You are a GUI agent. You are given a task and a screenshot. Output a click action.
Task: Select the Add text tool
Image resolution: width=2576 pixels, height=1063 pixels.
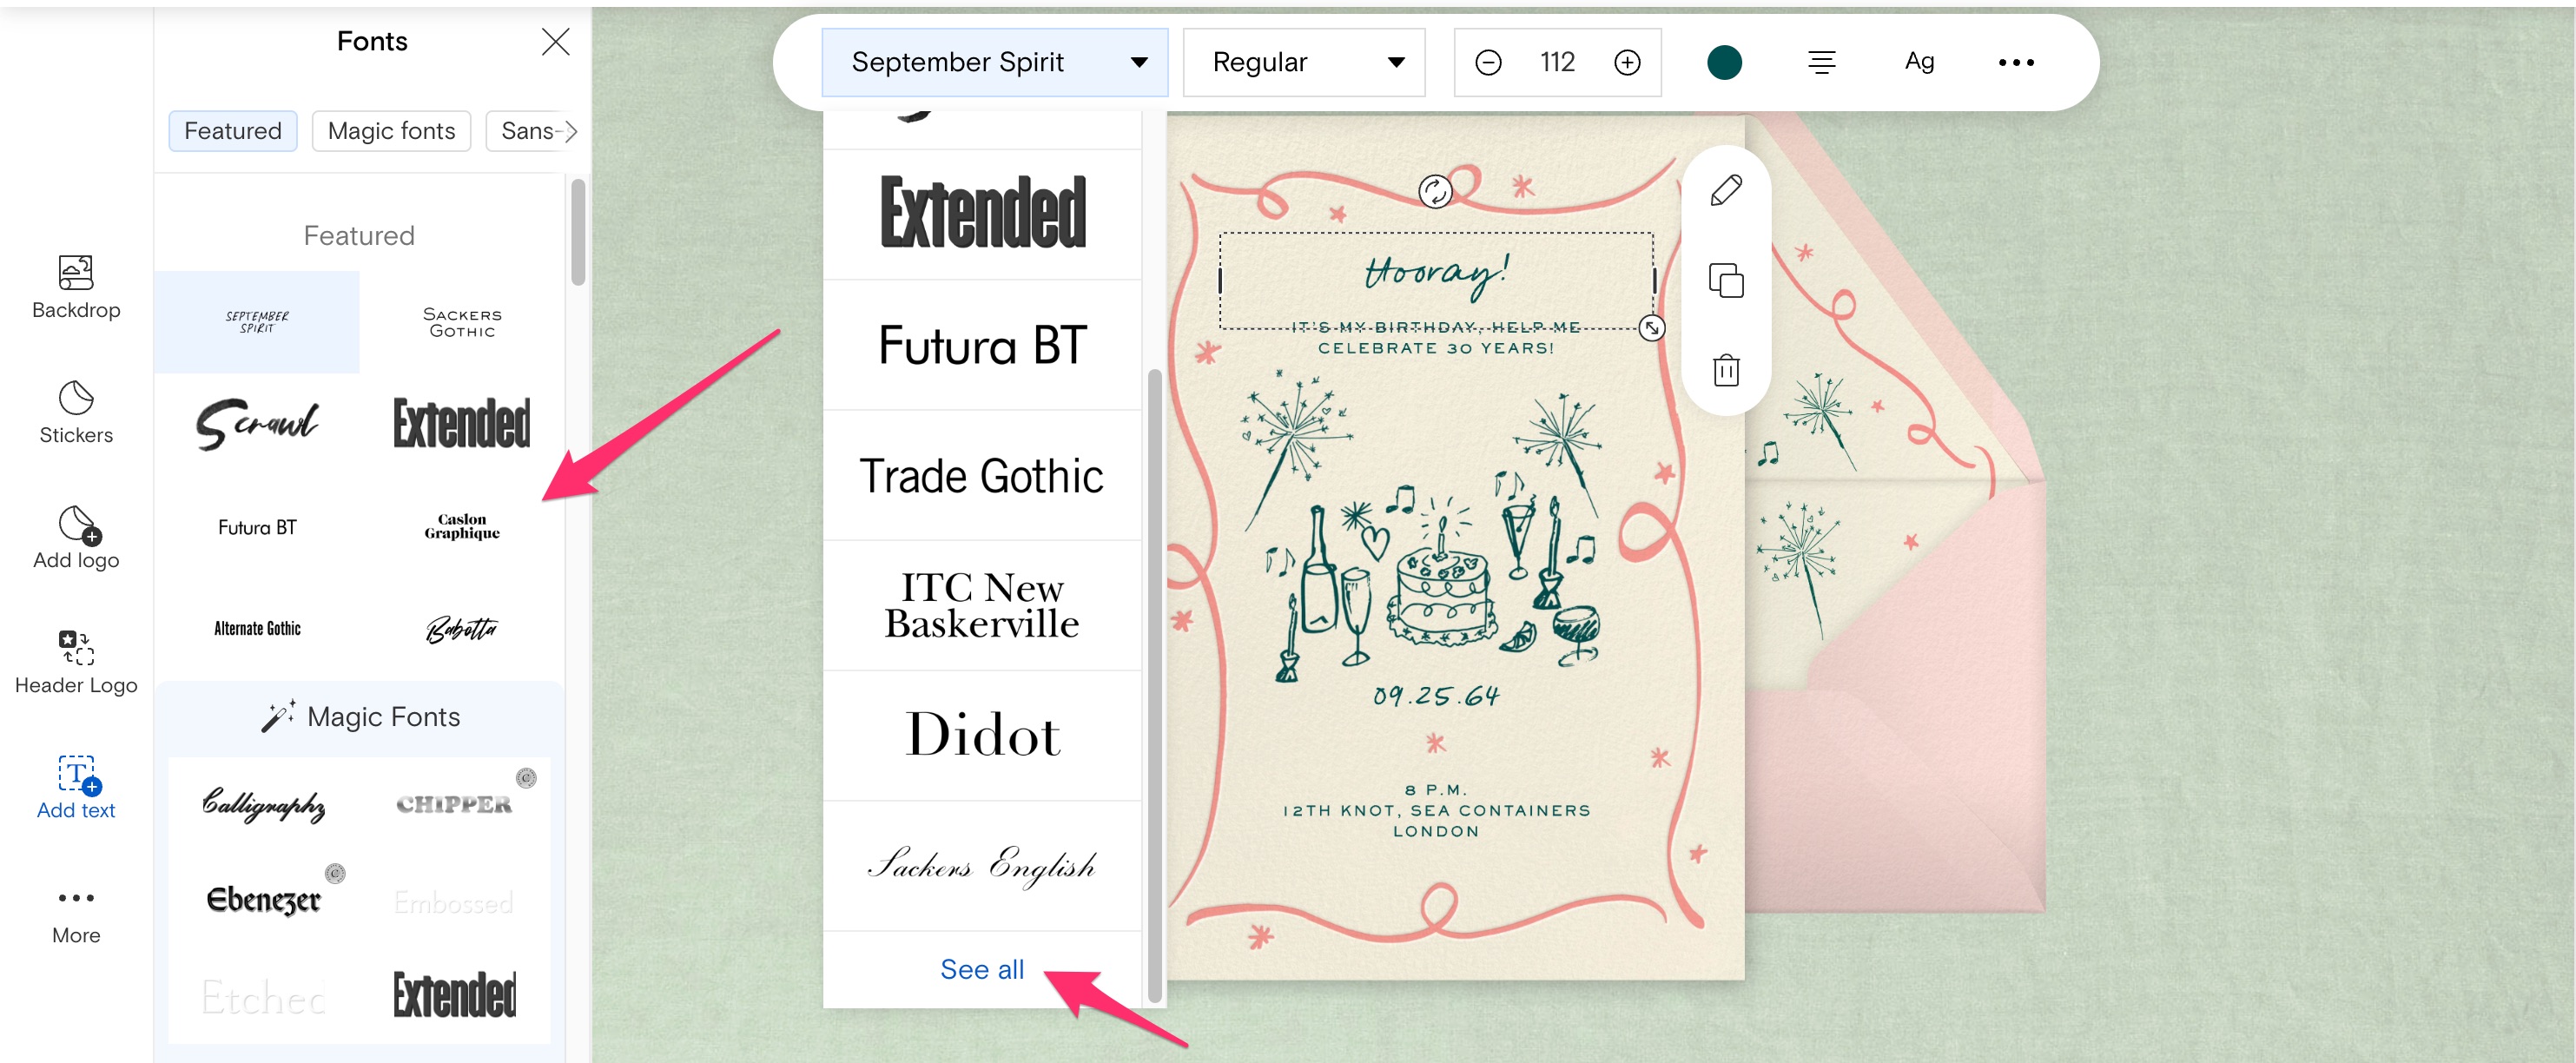76,788
